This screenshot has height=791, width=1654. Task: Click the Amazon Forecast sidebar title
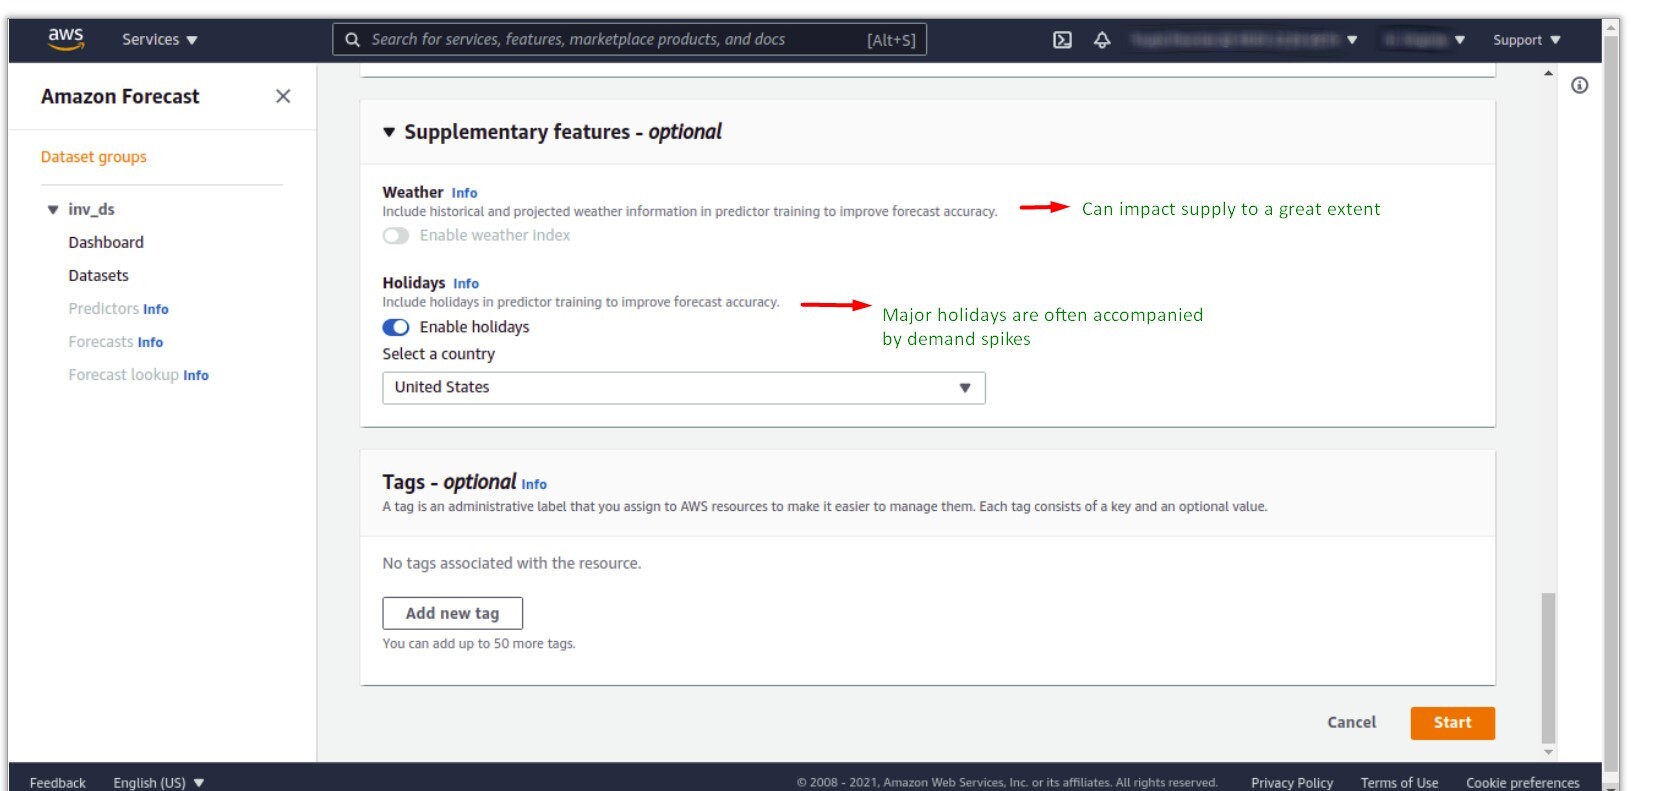(x=120, y=96)
